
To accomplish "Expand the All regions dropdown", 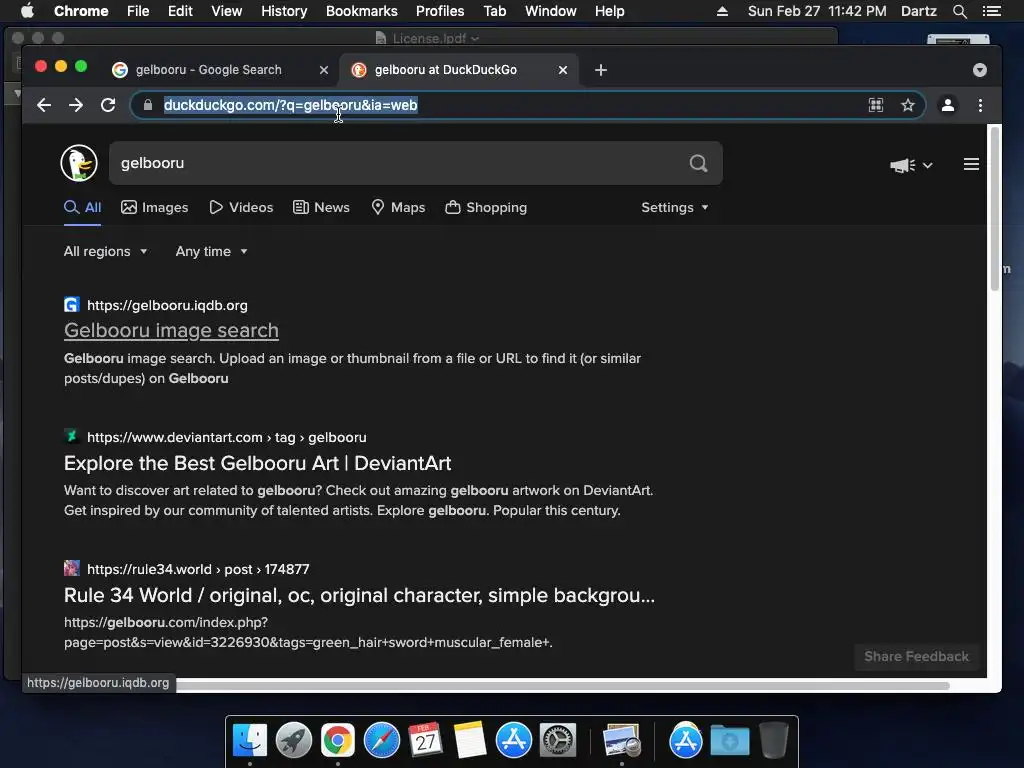I will (x=105, y=251).
